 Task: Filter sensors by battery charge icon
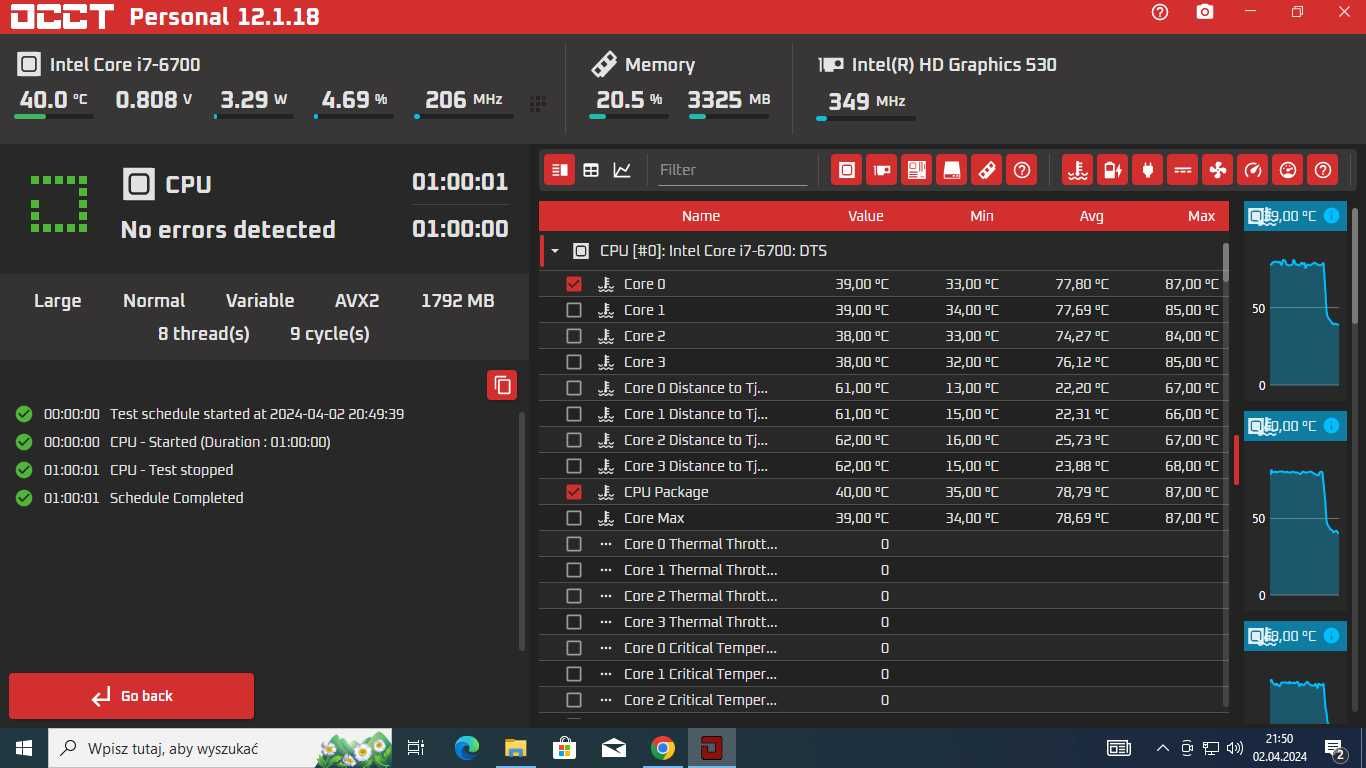coord(1112,170)
